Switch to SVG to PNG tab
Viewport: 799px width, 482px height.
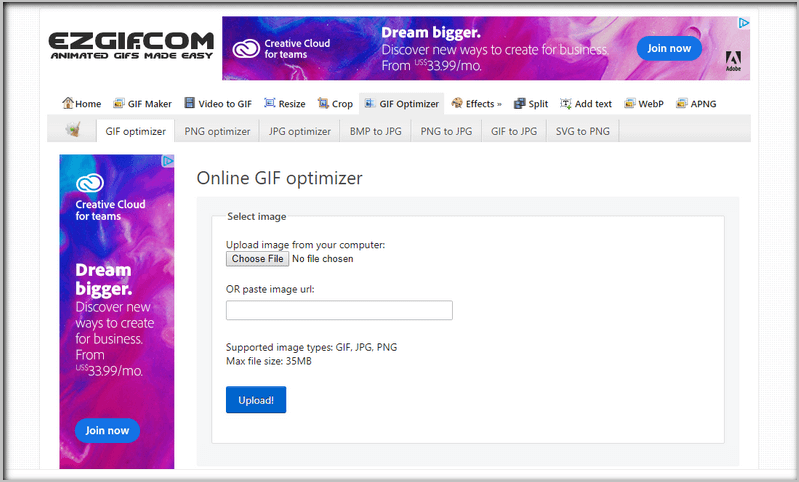click(582, 131)
